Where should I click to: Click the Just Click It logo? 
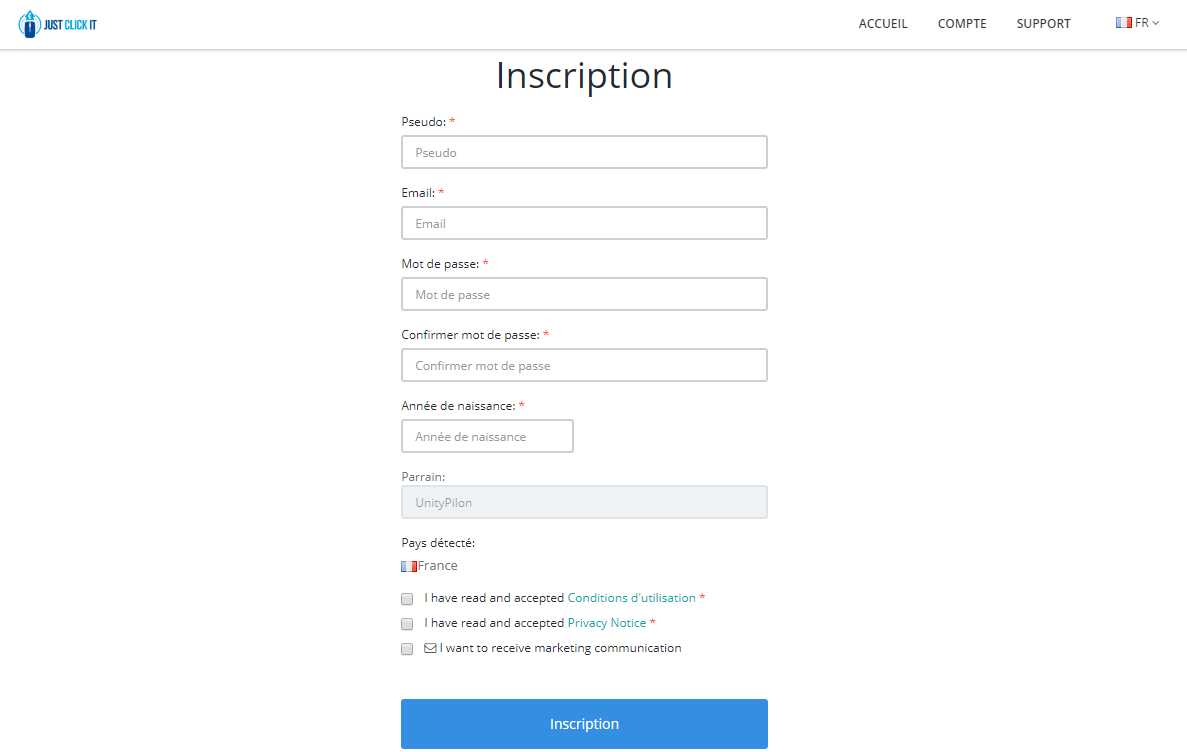tap(57, 24)
